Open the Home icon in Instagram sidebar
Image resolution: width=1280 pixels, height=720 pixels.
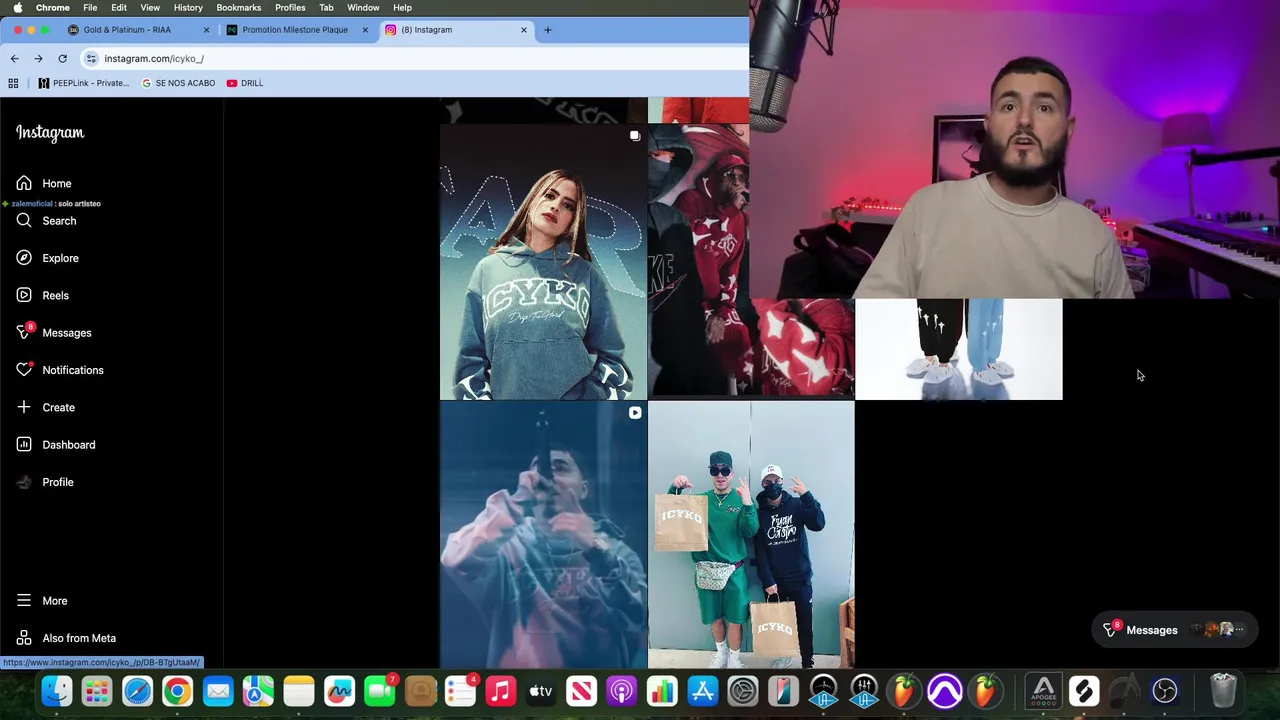(24, 183)
